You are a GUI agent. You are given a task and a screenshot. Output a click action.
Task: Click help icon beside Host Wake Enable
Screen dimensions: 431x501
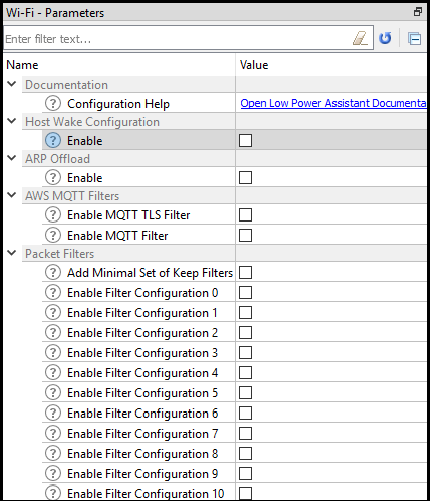coord(53,140)
